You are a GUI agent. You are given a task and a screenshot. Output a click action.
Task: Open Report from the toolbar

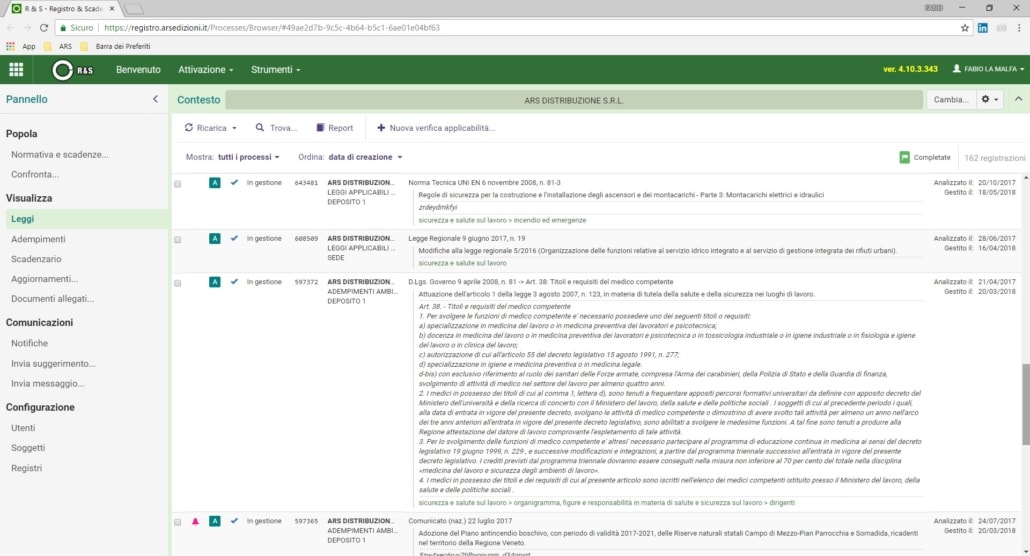334,127
